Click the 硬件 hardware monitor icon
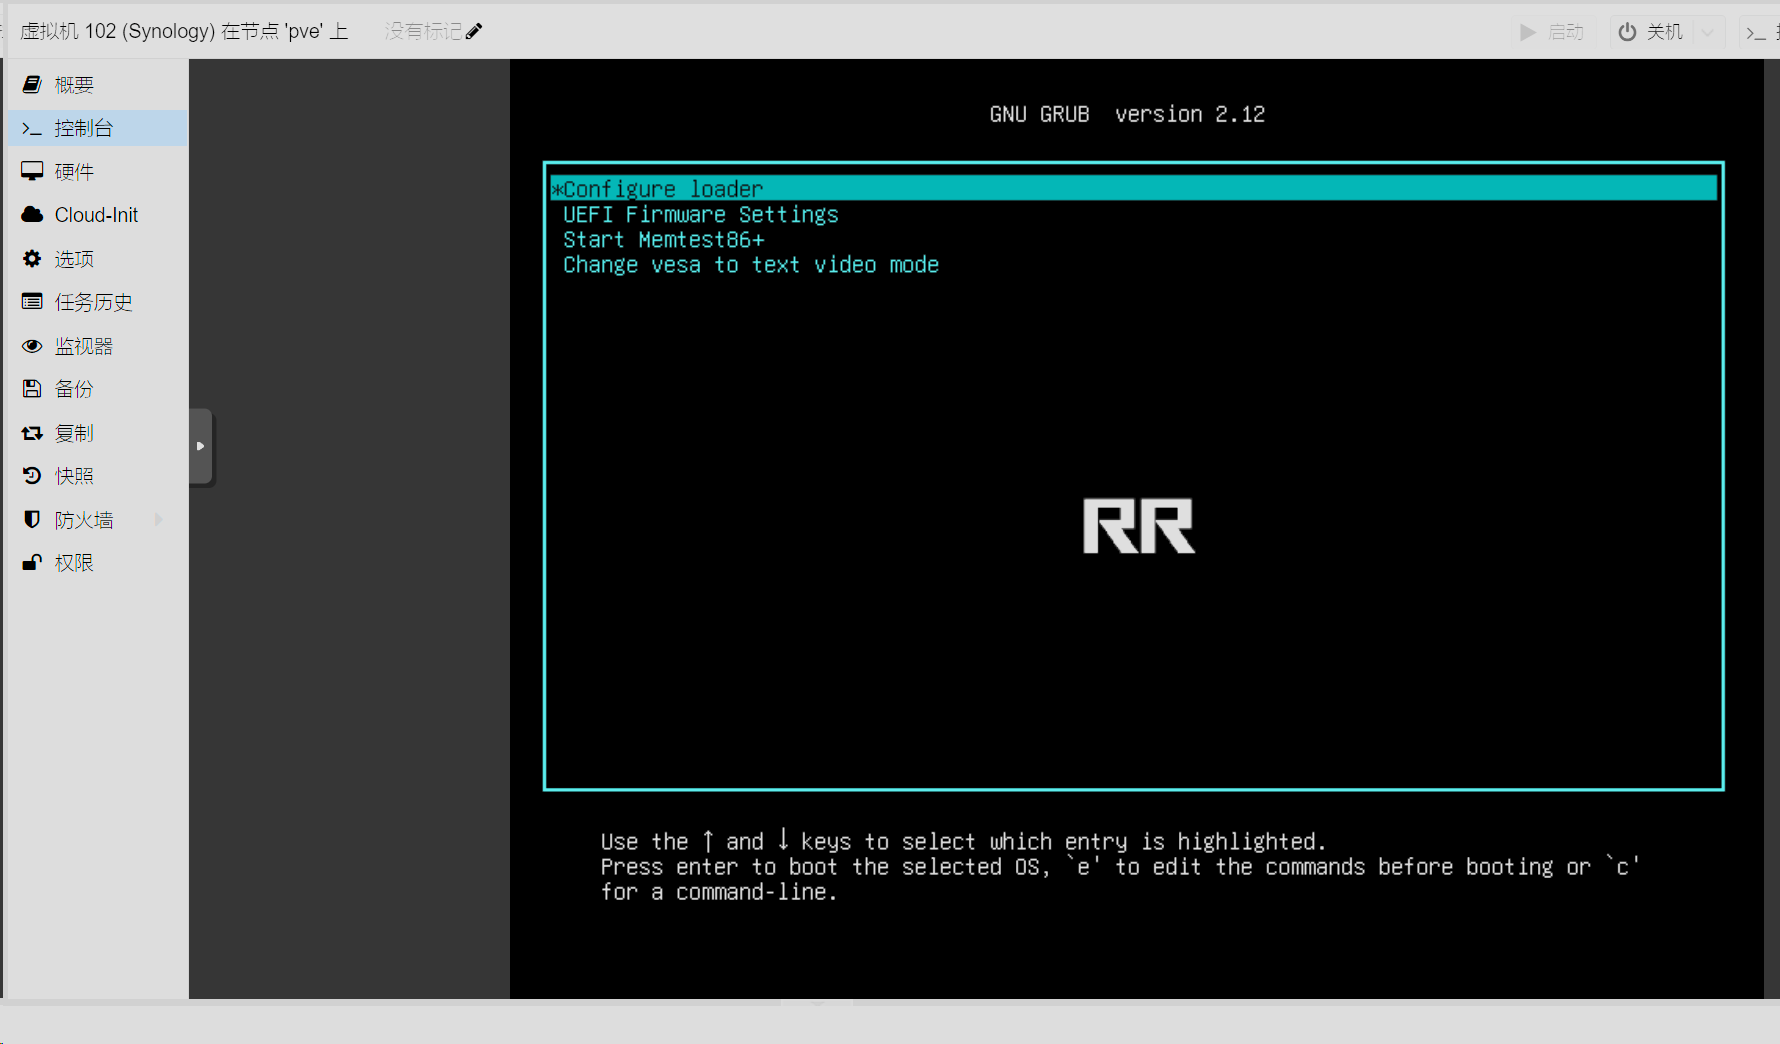Screen dimensions: 1780x1044 pyautogui.click(x=32, y=171)
